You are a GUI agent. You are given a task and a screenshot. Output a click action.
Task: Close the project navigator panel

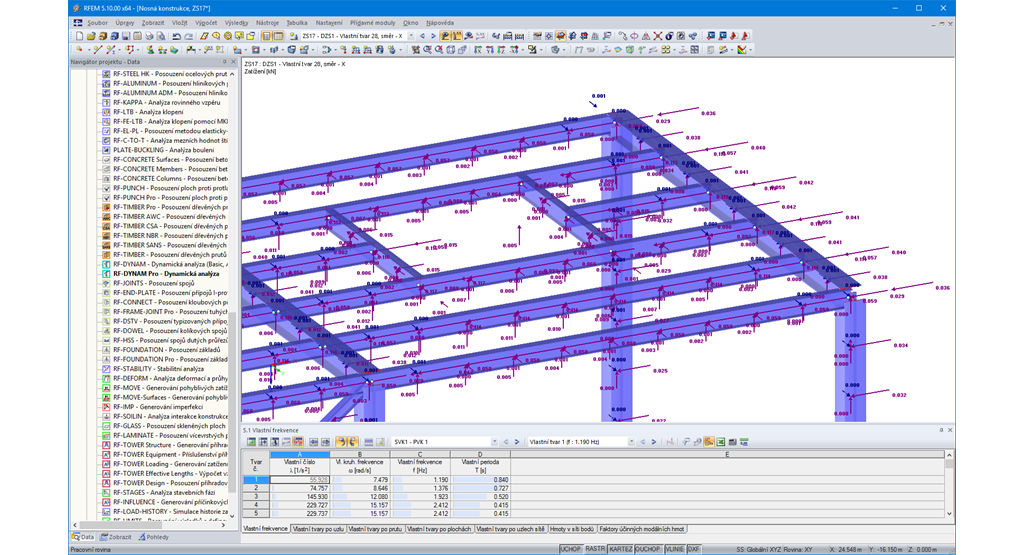[x=233, y=62]
